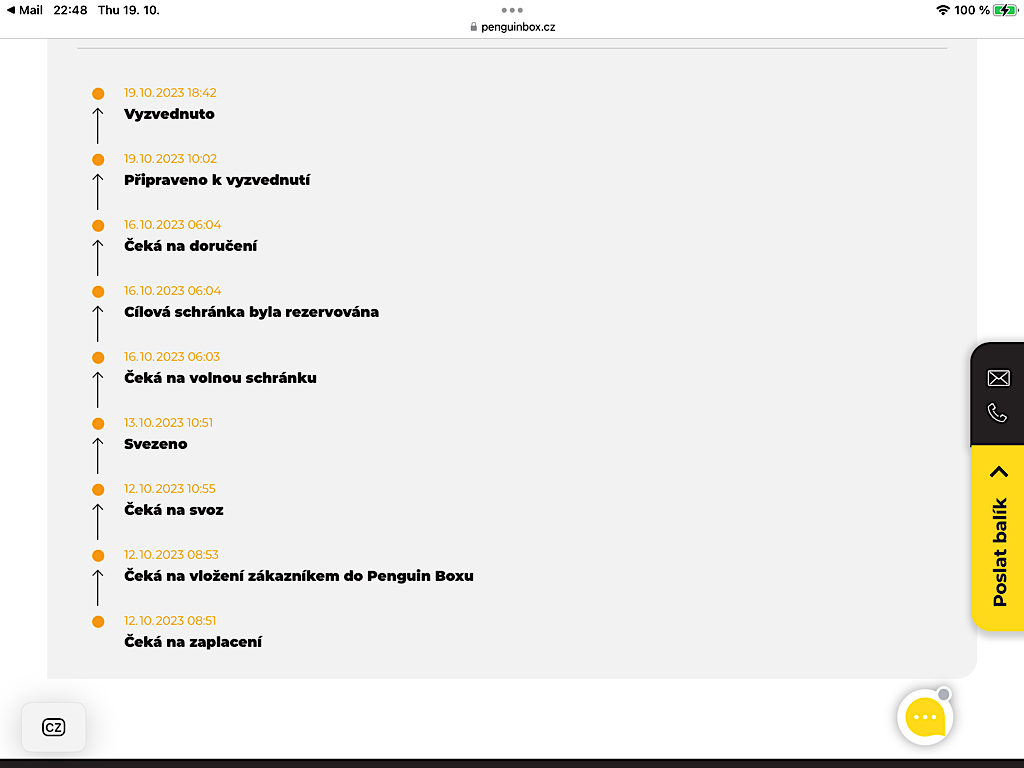Go back to the Mail app
This screenshot has width=1024, height=768.
click(x=25, y=10)
